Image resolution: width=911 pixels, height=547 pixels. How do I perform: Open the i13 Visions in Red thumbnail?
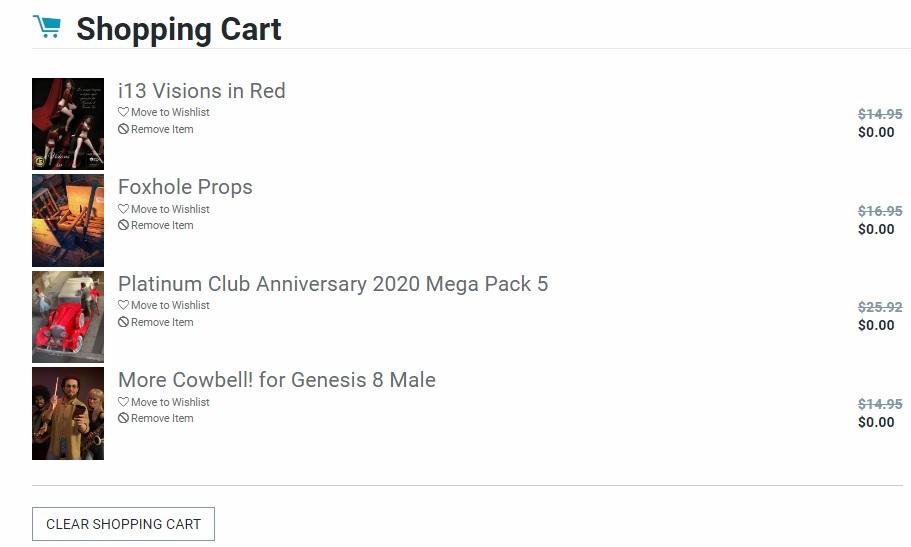pos(68,124)
